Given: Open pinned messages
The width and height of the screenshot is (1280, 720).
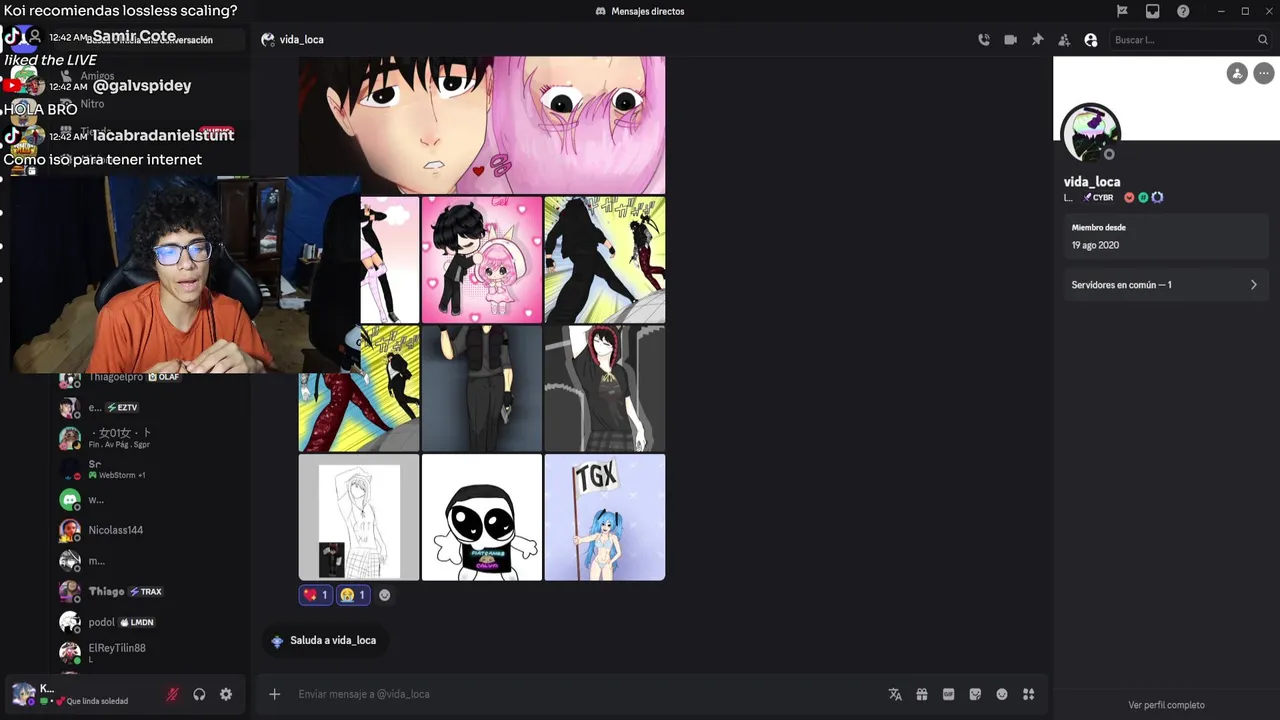Looking at the screenshot, I should point(1037,40).
